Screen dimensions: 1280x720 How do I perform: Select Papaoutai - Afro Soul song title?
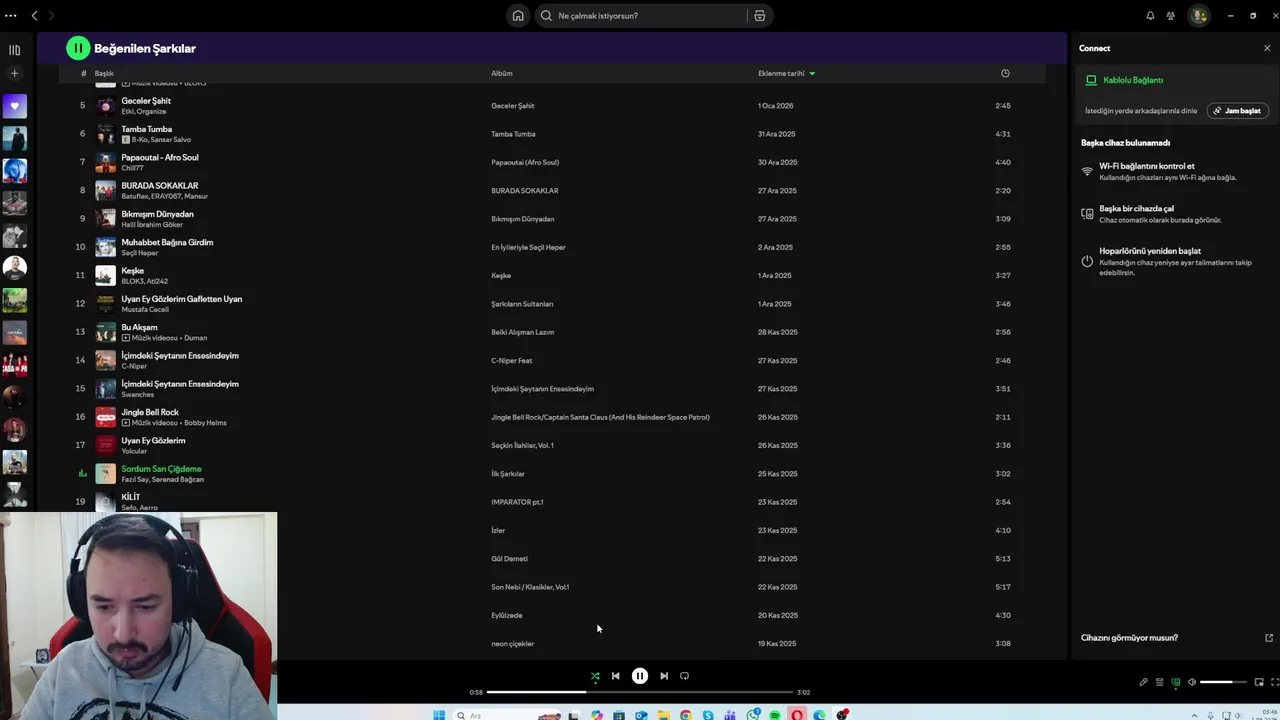[160, 157]
